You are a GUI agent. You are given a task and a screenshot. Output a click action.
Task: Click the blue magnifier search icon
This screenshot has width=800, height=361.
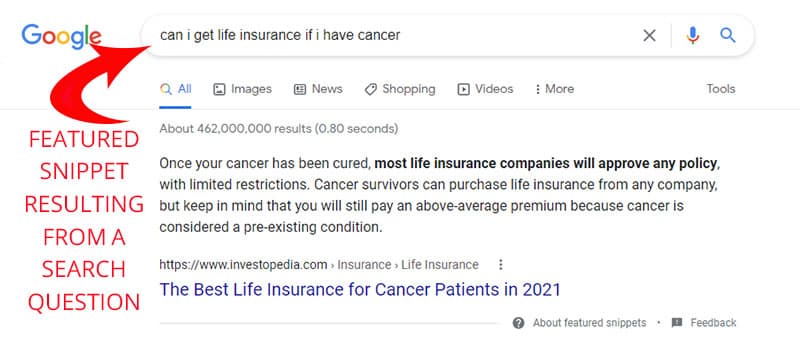728,35
